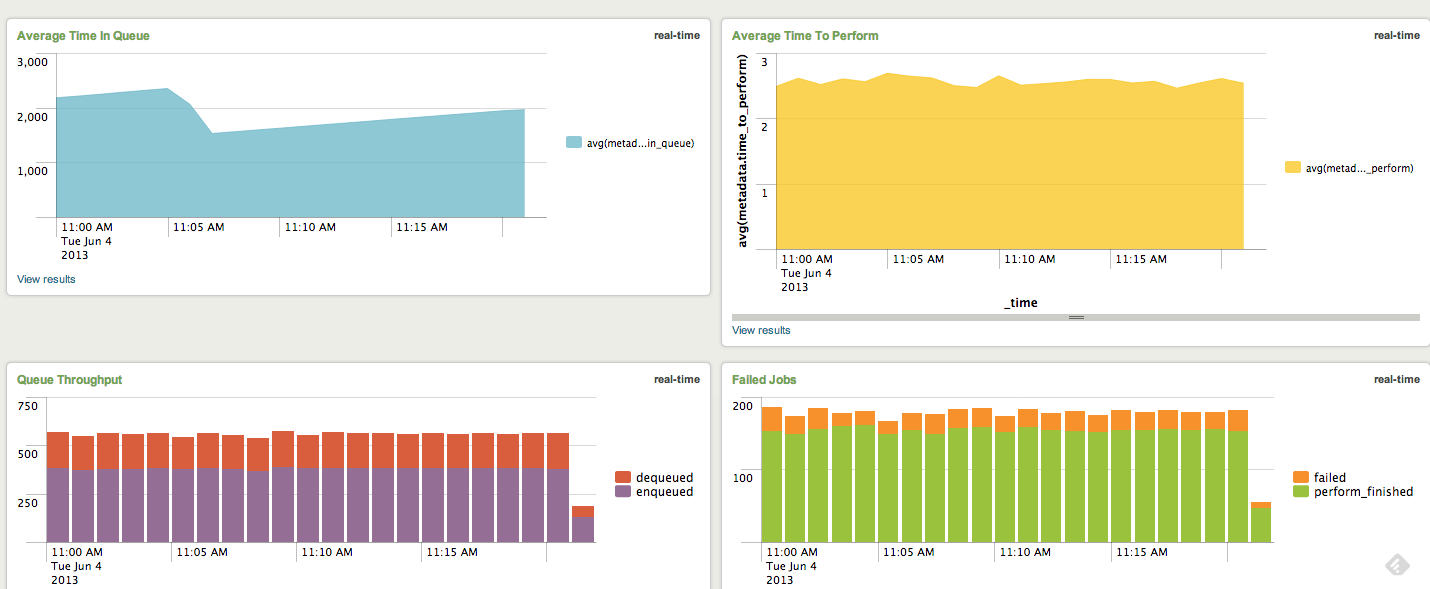Select the avg(metad..._perform) legend label

pos(1359,168)
